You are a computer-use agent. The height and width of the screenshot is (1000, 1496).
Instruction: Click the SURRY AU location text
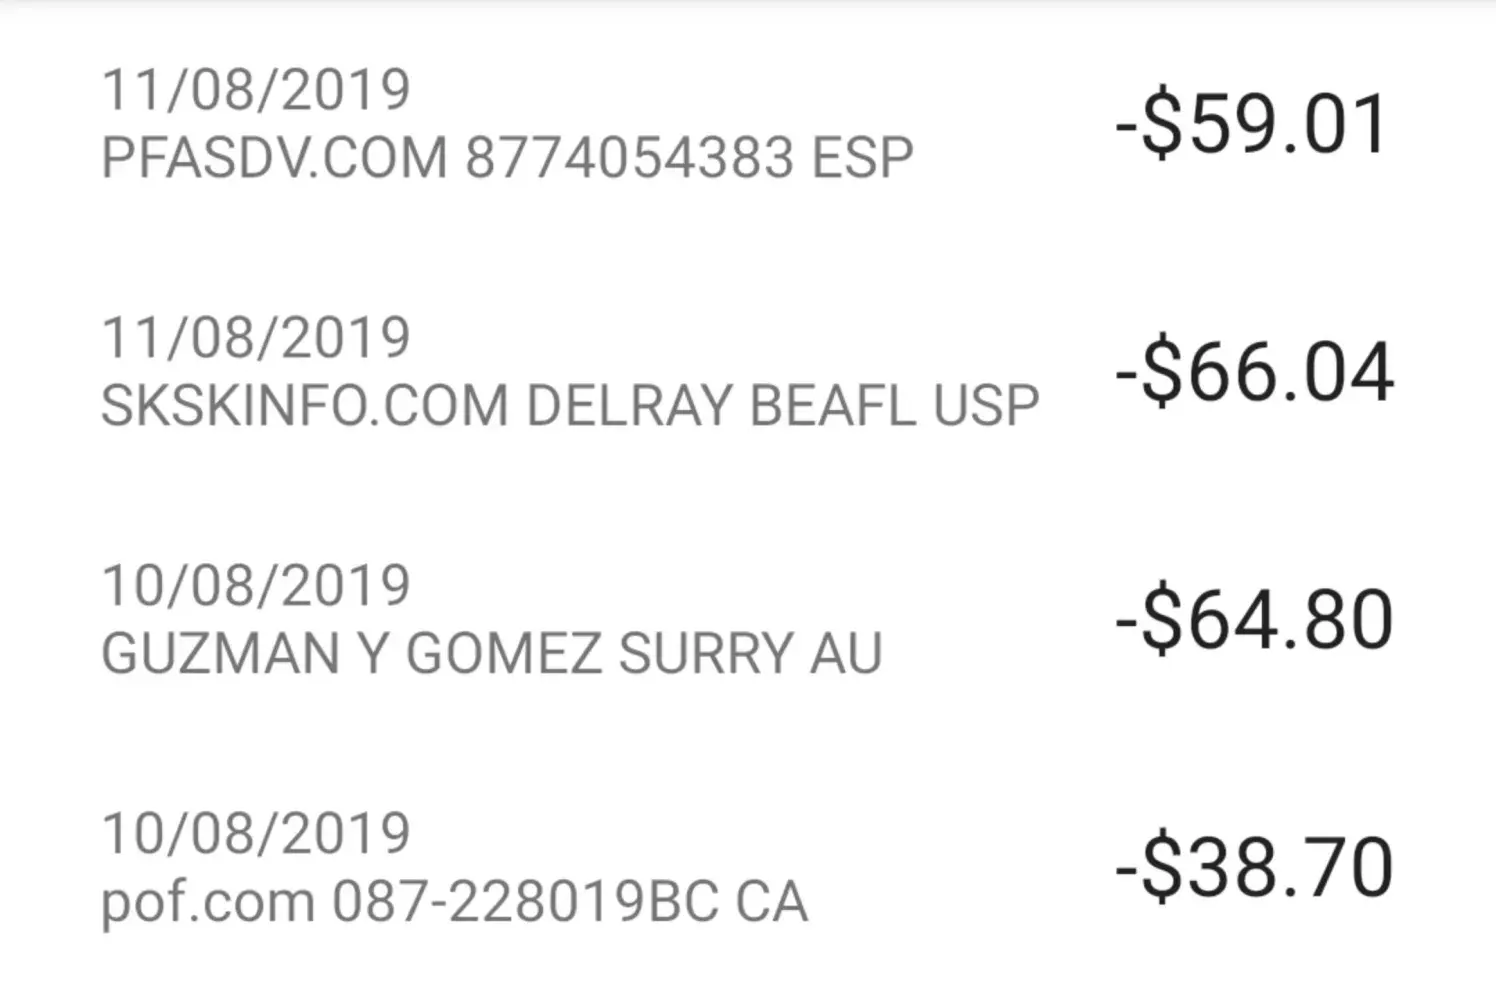coord(750,654)
